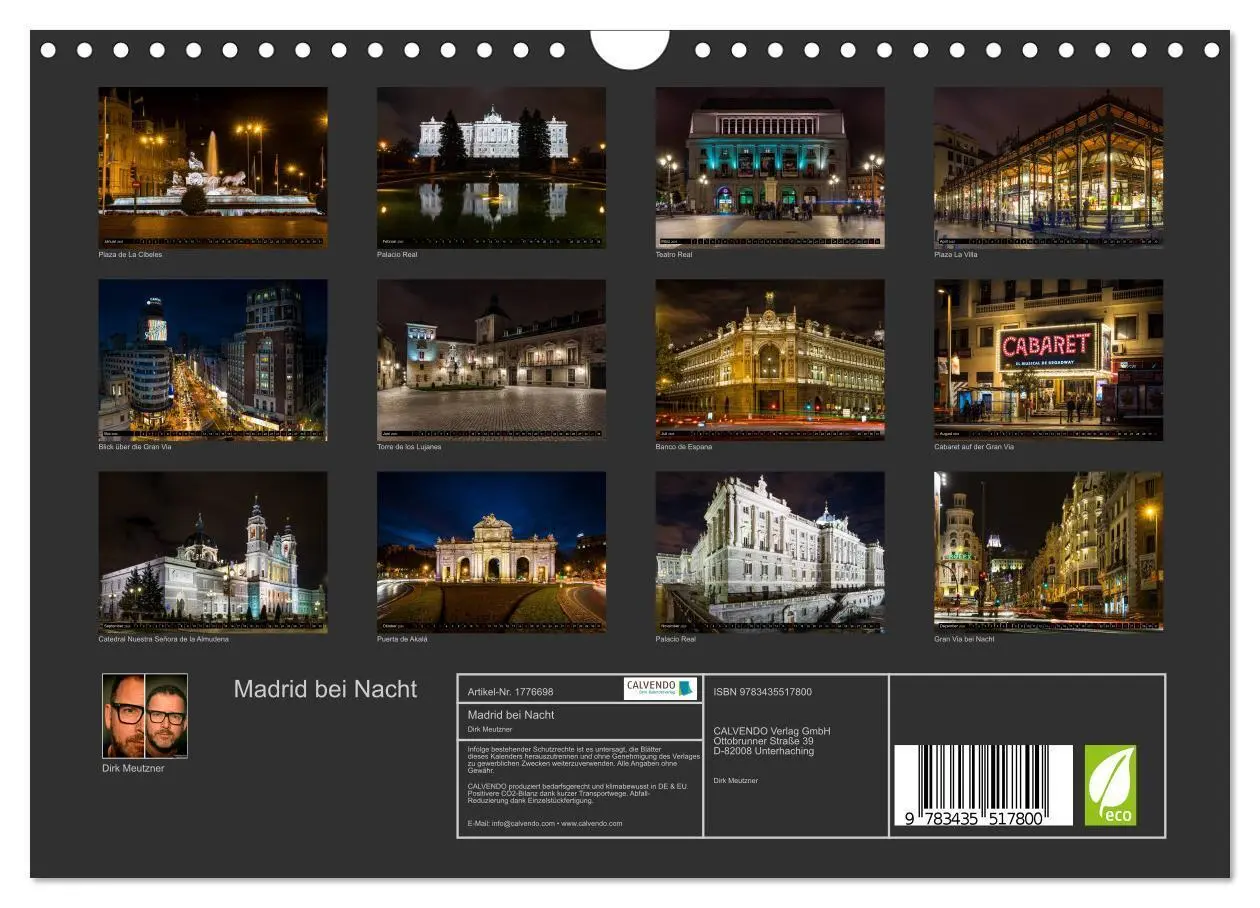Screen dimensions: 1260x908
Task: Click the barcode number 9 783435 517800
Action: click(x=975, y=818)
